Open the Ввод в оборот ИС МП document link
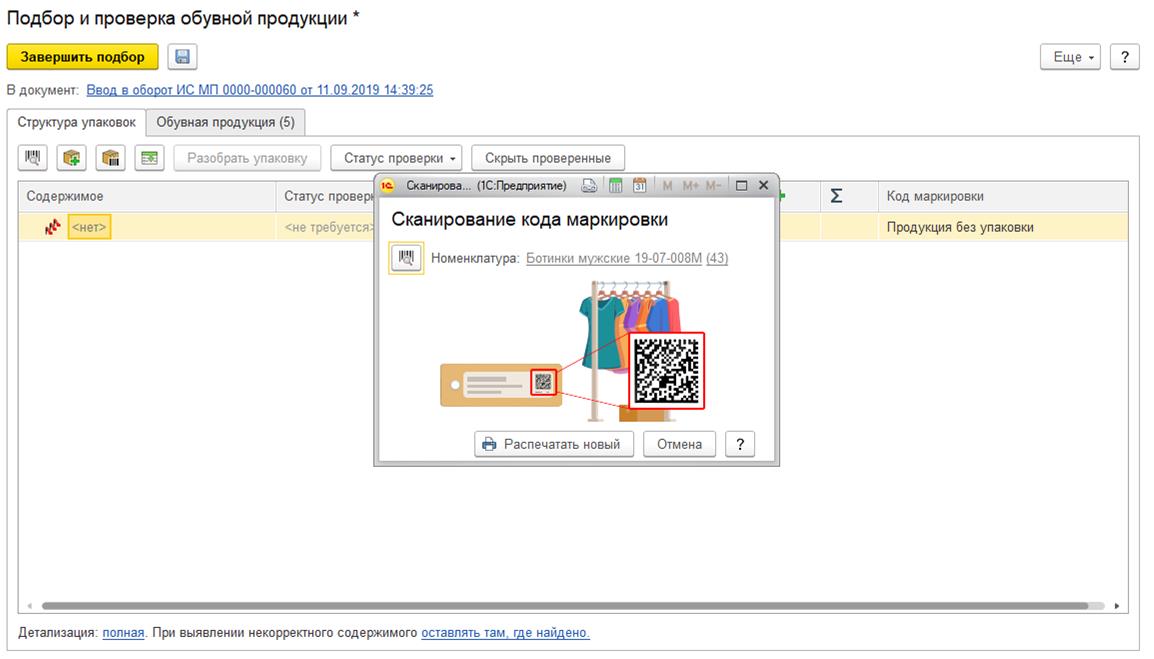Screen dimensions: 1154x659 [x=259, y=90]
